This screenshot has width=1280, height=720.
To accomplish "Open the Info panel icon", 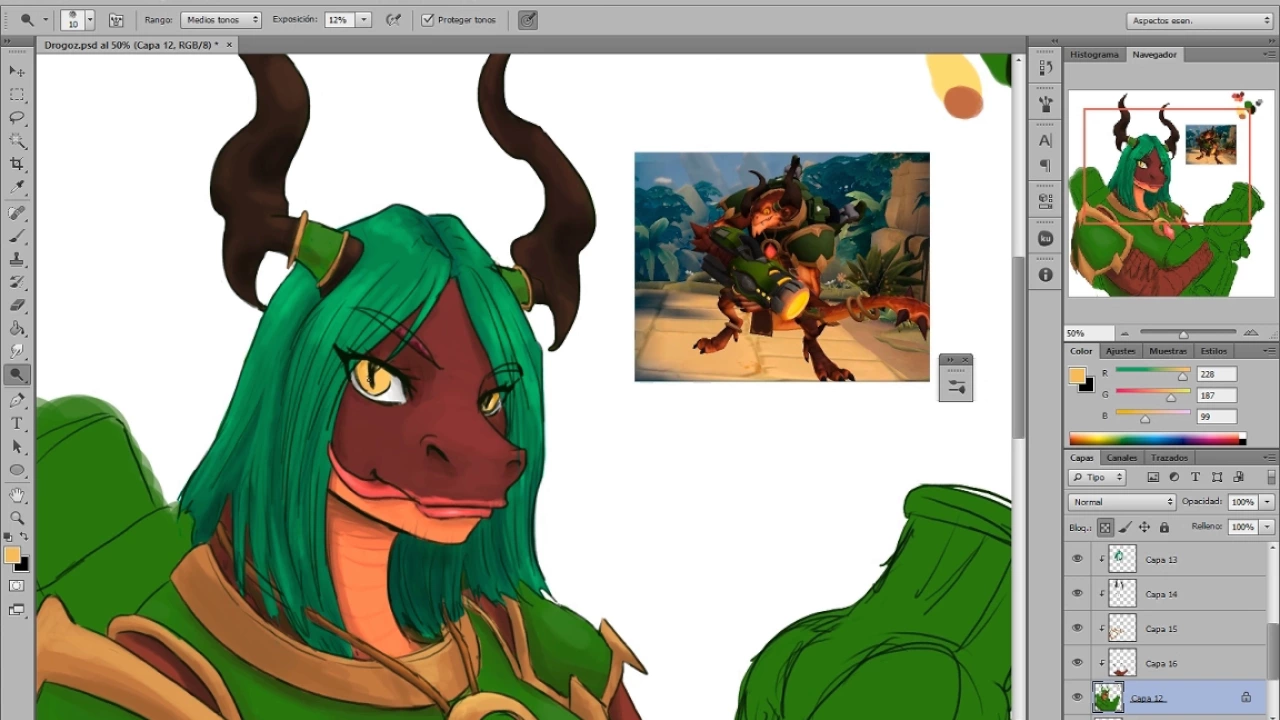I will [1045, 274].
